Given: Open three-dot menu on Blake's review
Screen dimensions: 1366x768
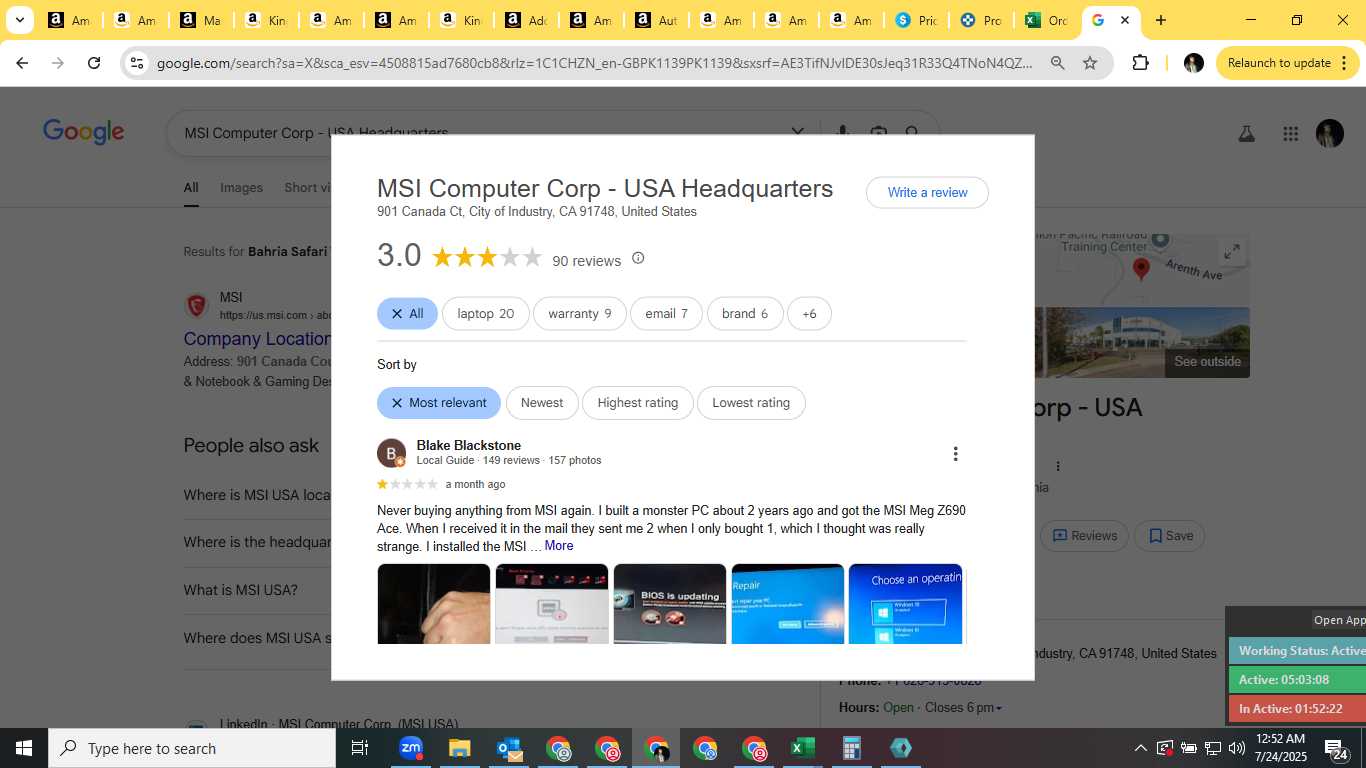Looking at the screenshot, I should pos(955,454).
